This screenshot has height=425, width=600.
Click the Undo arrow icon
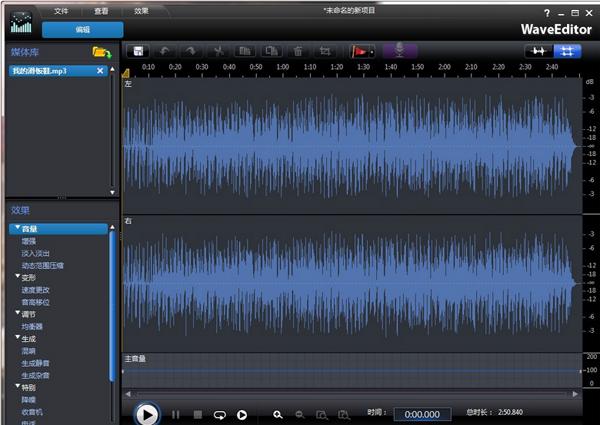click(166, 50)
